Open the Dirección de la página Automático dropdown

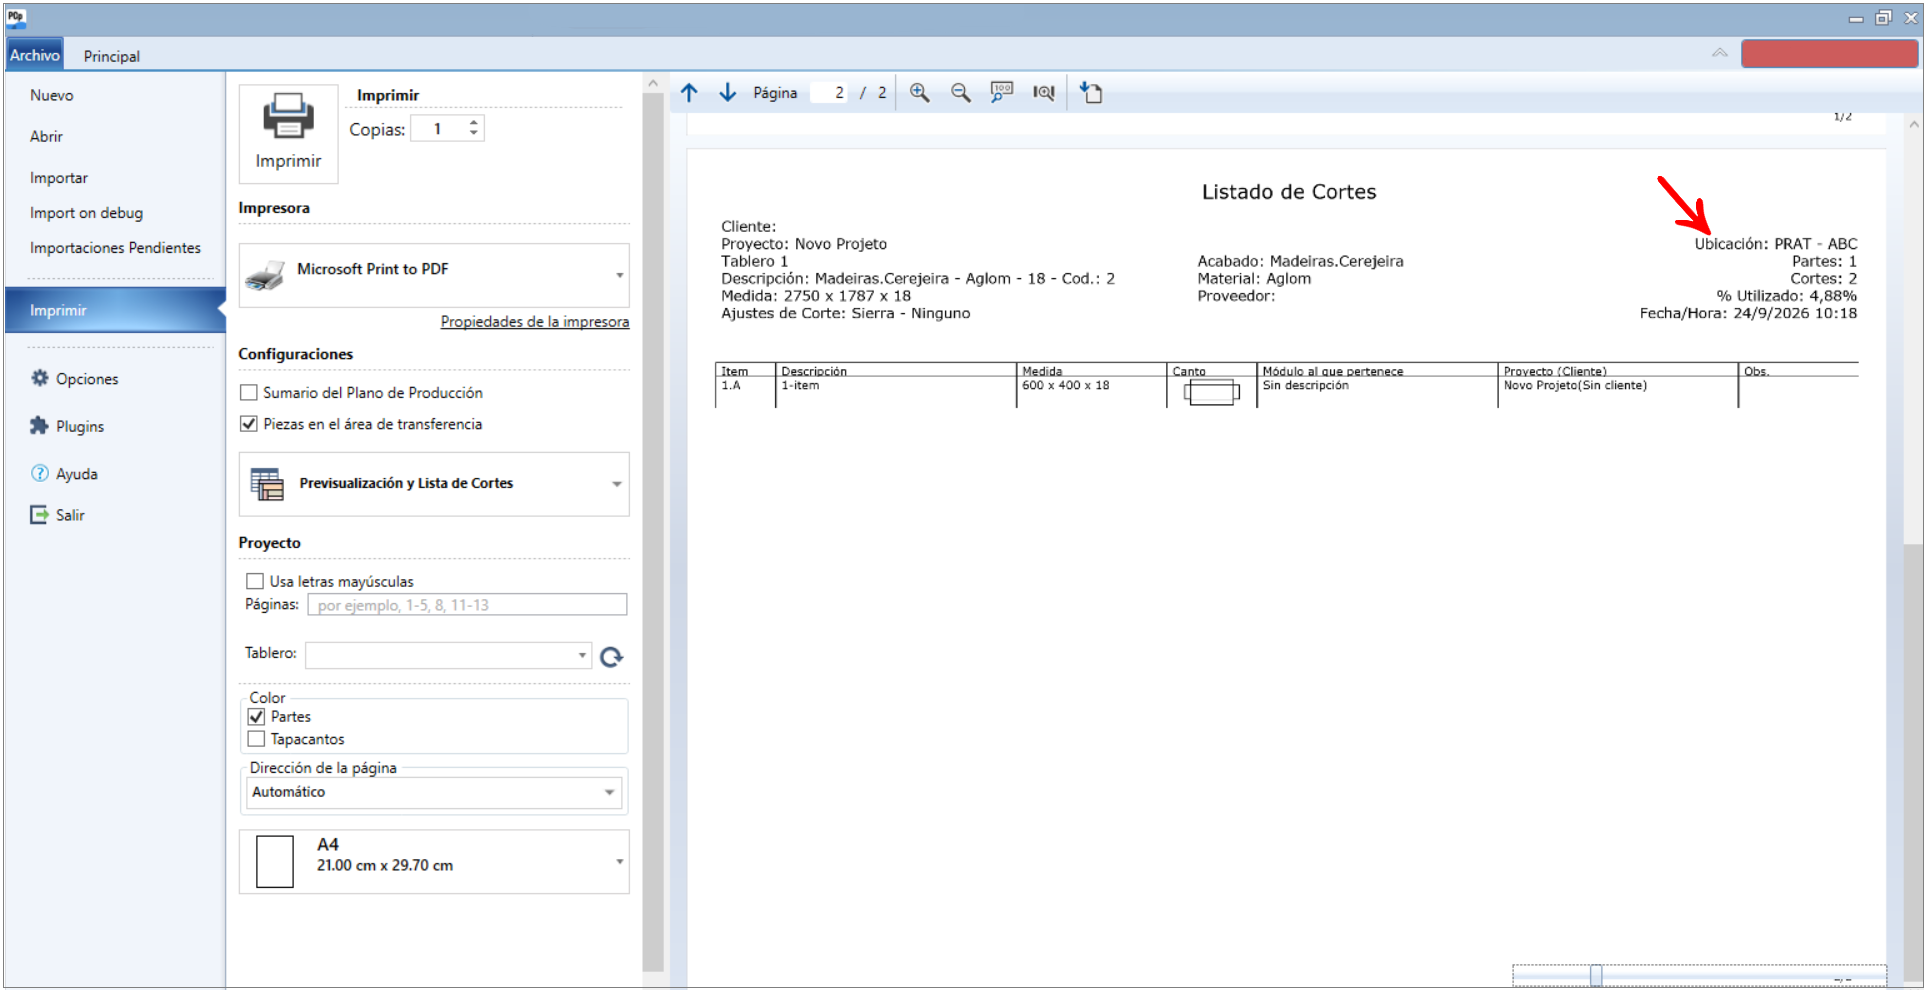(x=434, y=792)
